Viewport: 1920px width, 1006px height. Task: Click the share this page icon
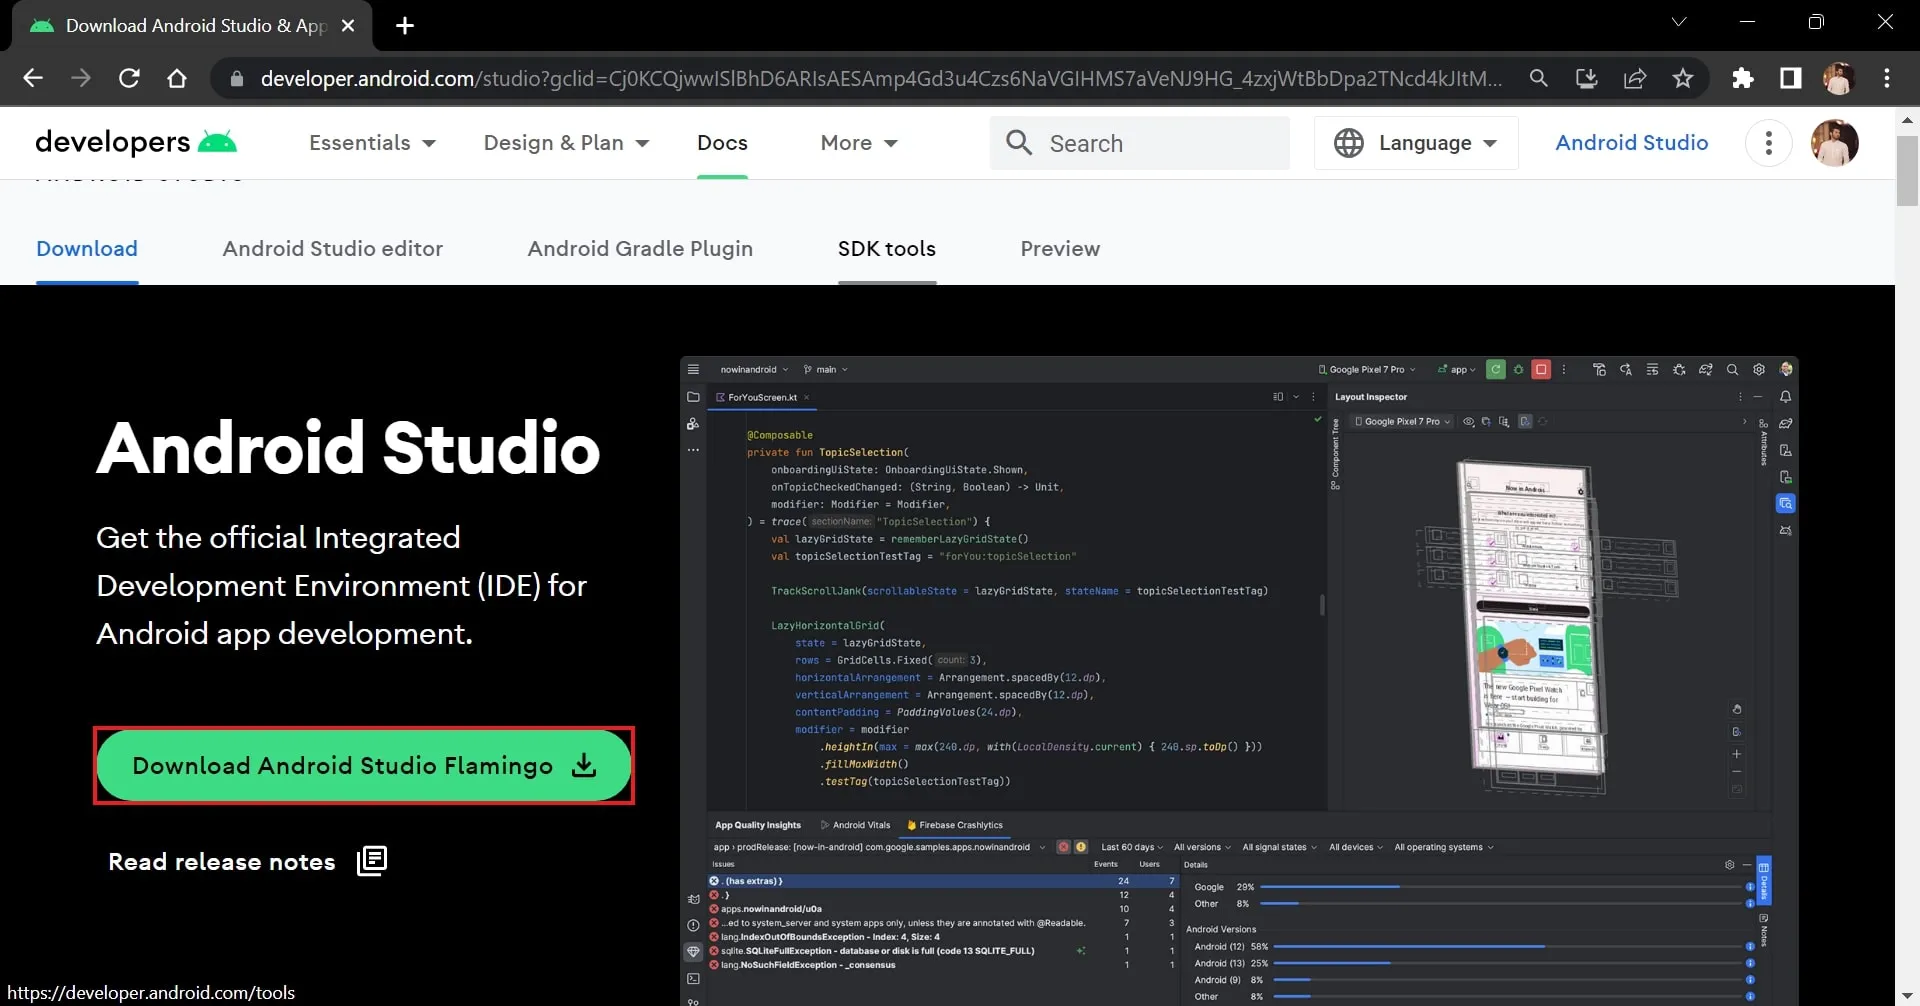pos(1635,78)
